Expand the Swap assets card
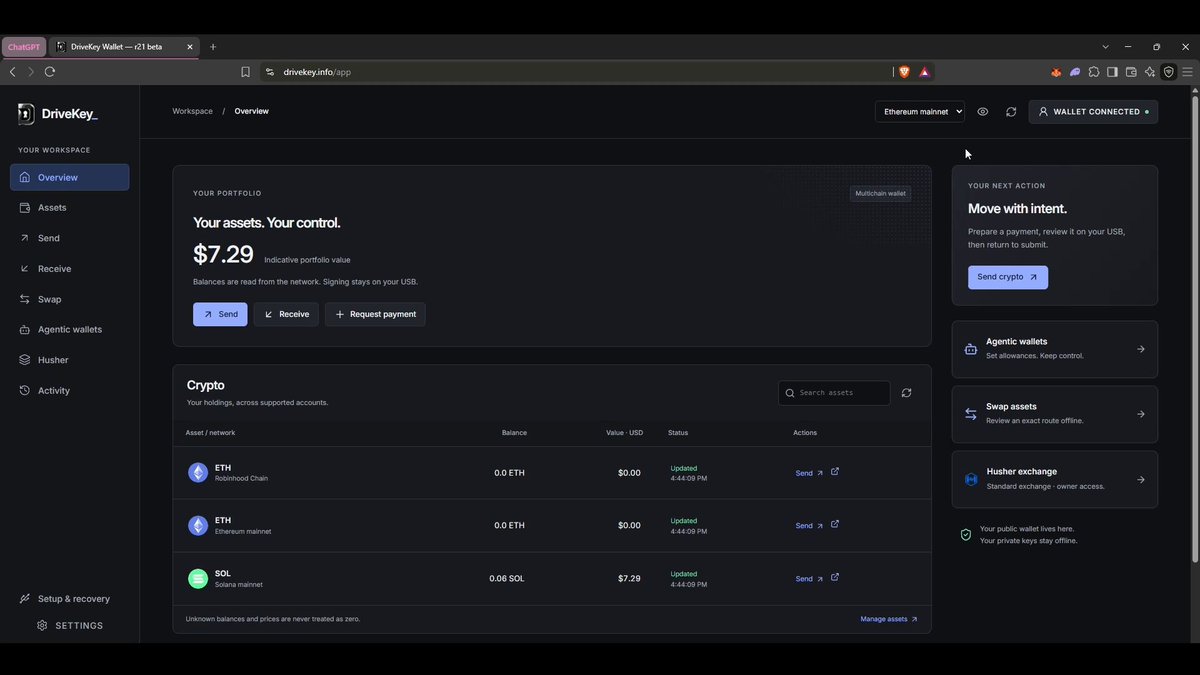This screenshot has height=675, width=1200. (x=1055, y=414)
